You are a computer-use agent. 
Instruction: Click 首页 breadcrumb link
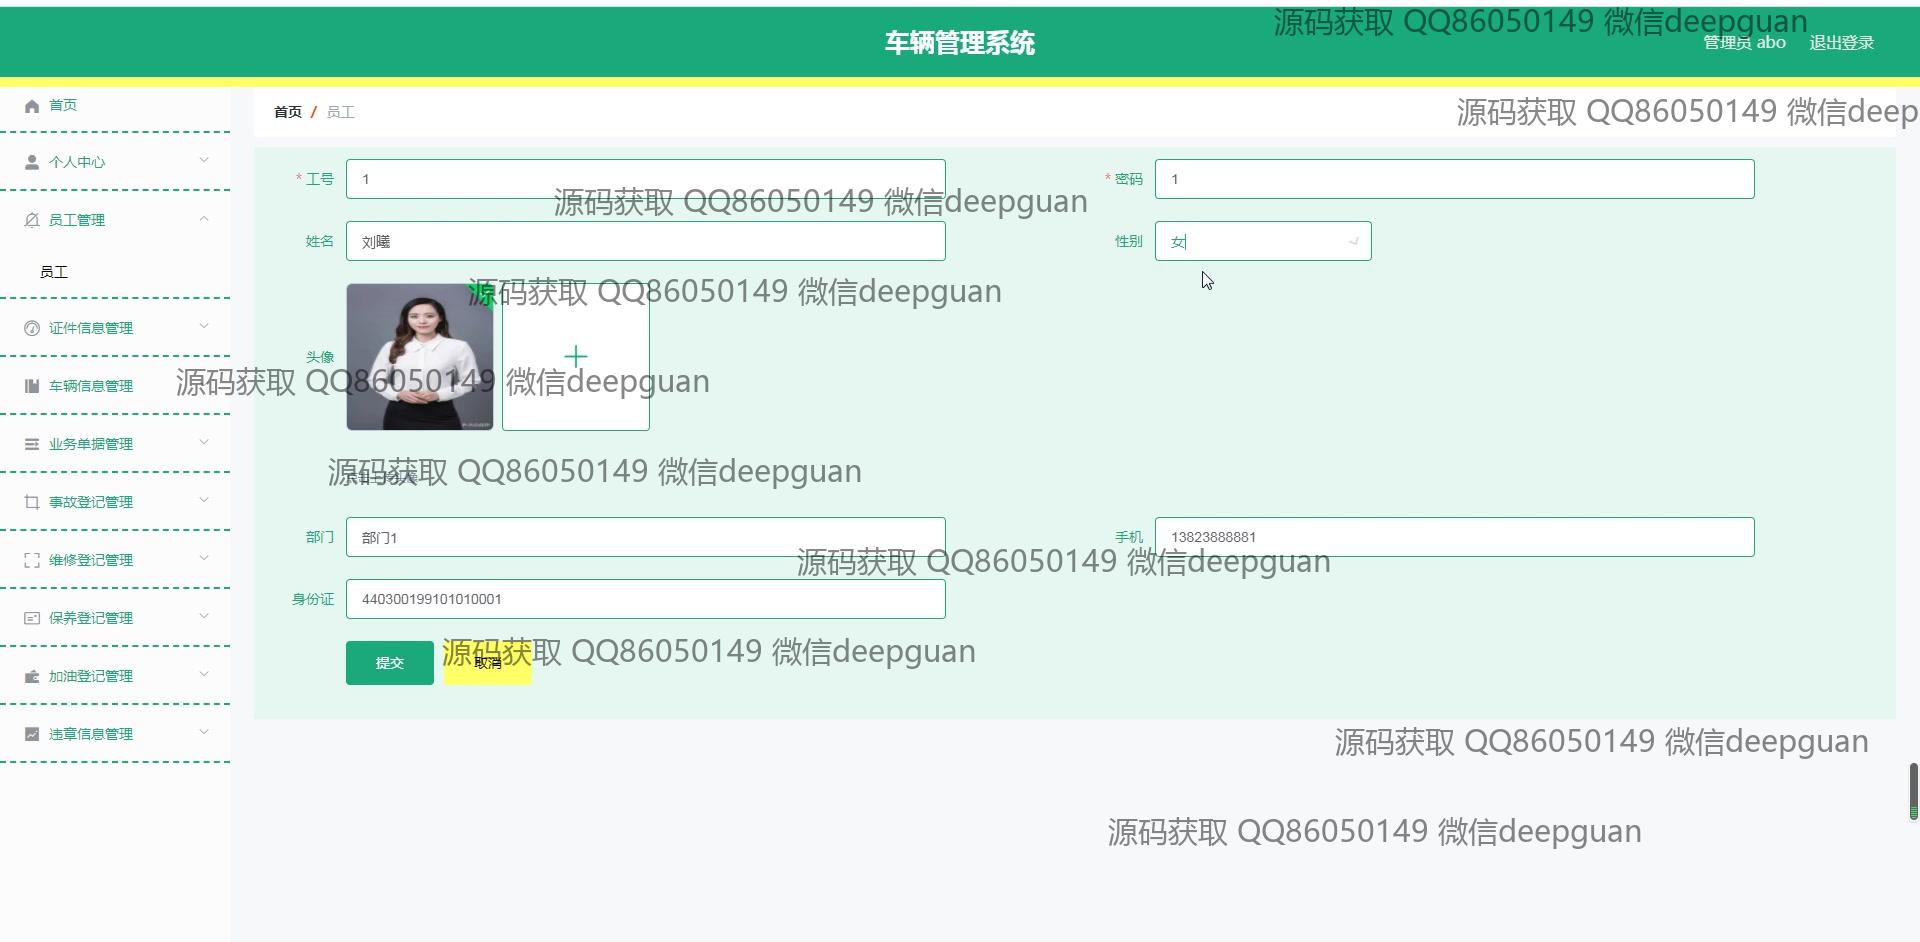point(288,112)
